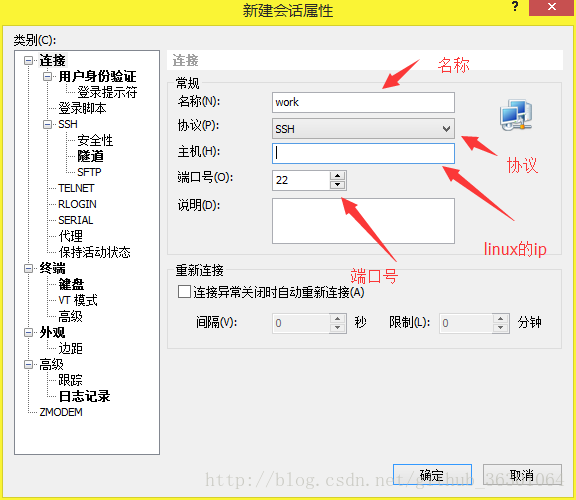576x500 pixels.
Task: Increase the port number with up arrow
Action: [337, 175]
